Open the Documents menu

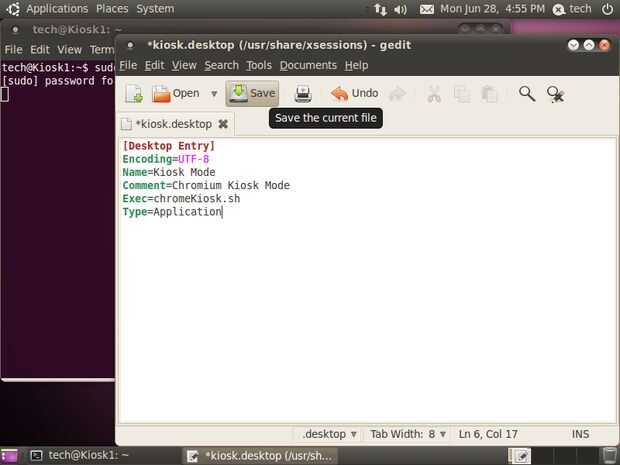pyautogui.click(x=308, y=65)
